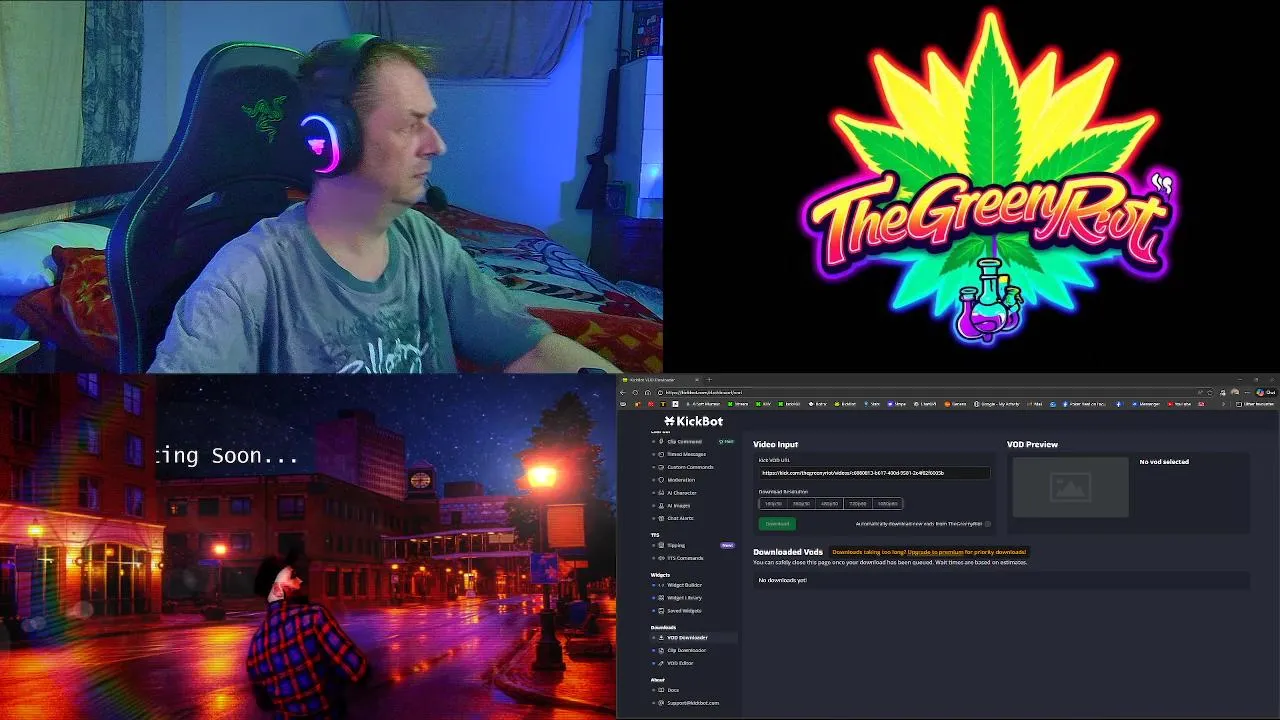Open Tipping under TTS section
Screen dimensions: 1280x720
pyautogui.click(x=676, y=545)
